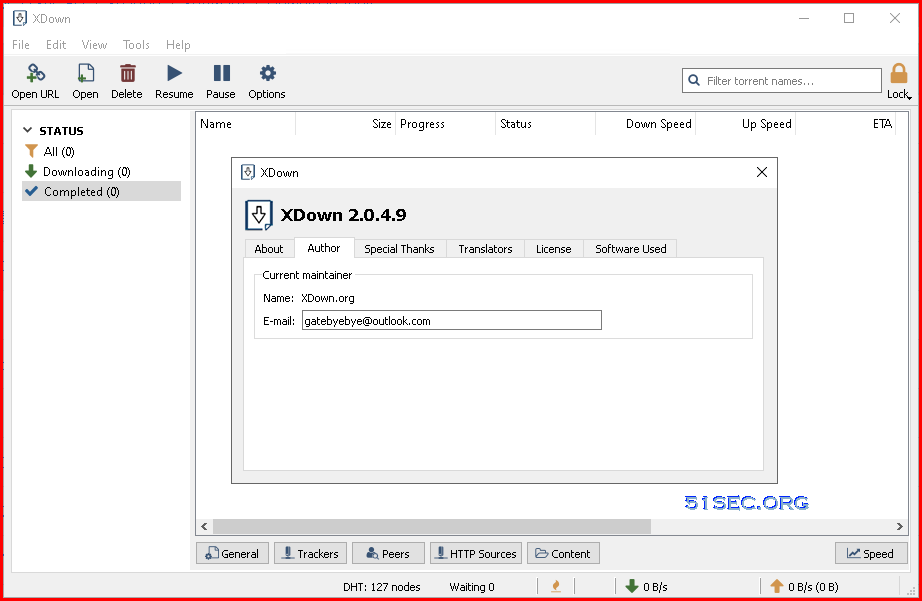Click the XDown logo in About dialog
The height and width of the screenshot is (601, 922).
coord(259,215)
